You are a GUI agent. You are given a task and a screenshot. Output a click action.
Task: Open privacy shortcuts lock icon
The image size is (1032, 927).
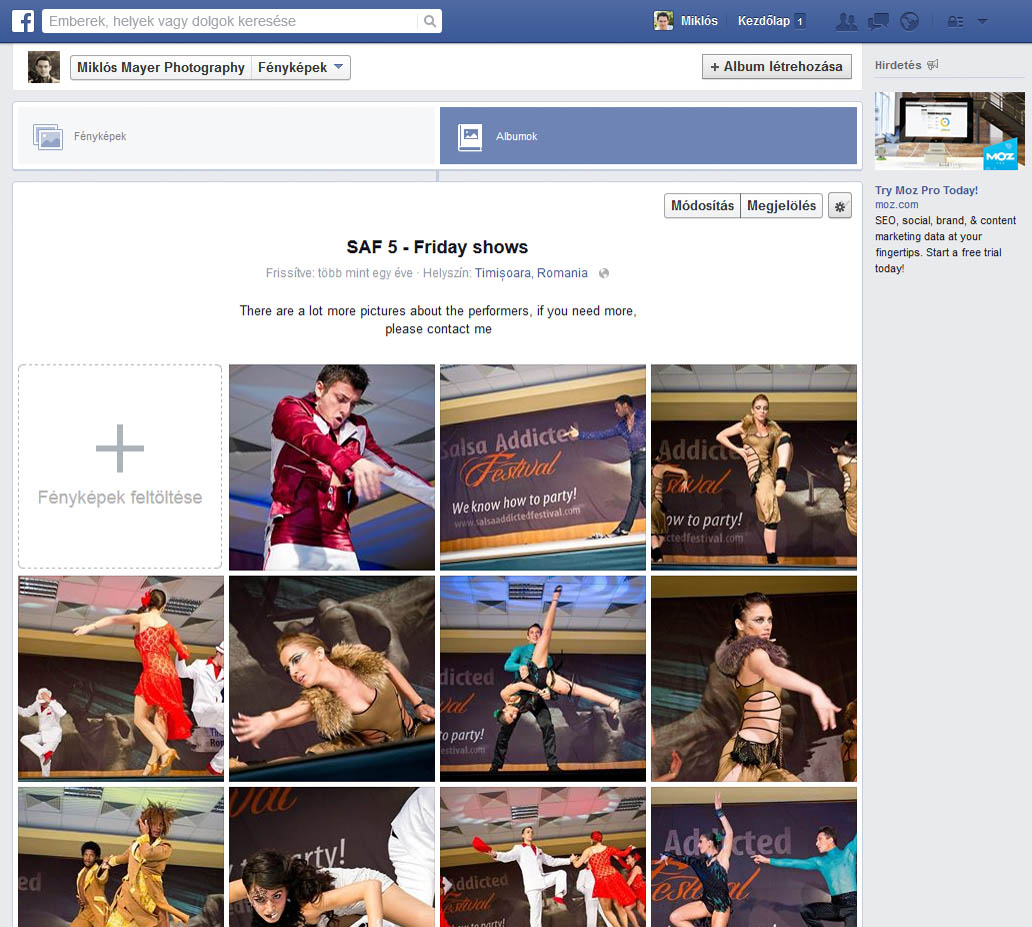tap(955, 22)
